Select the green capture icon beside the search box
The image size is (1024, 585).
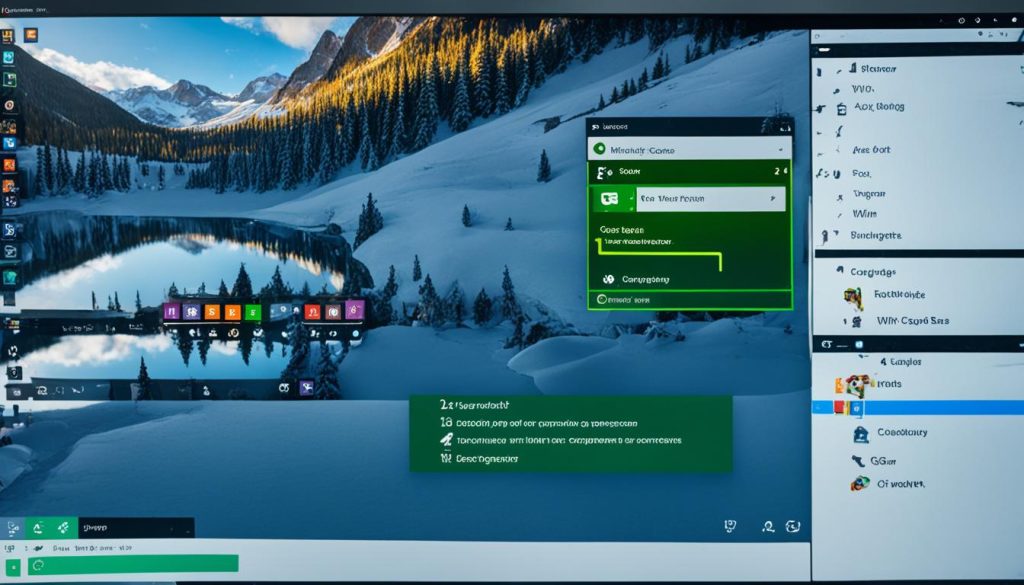pyautogui.click(x=611, y=197)
